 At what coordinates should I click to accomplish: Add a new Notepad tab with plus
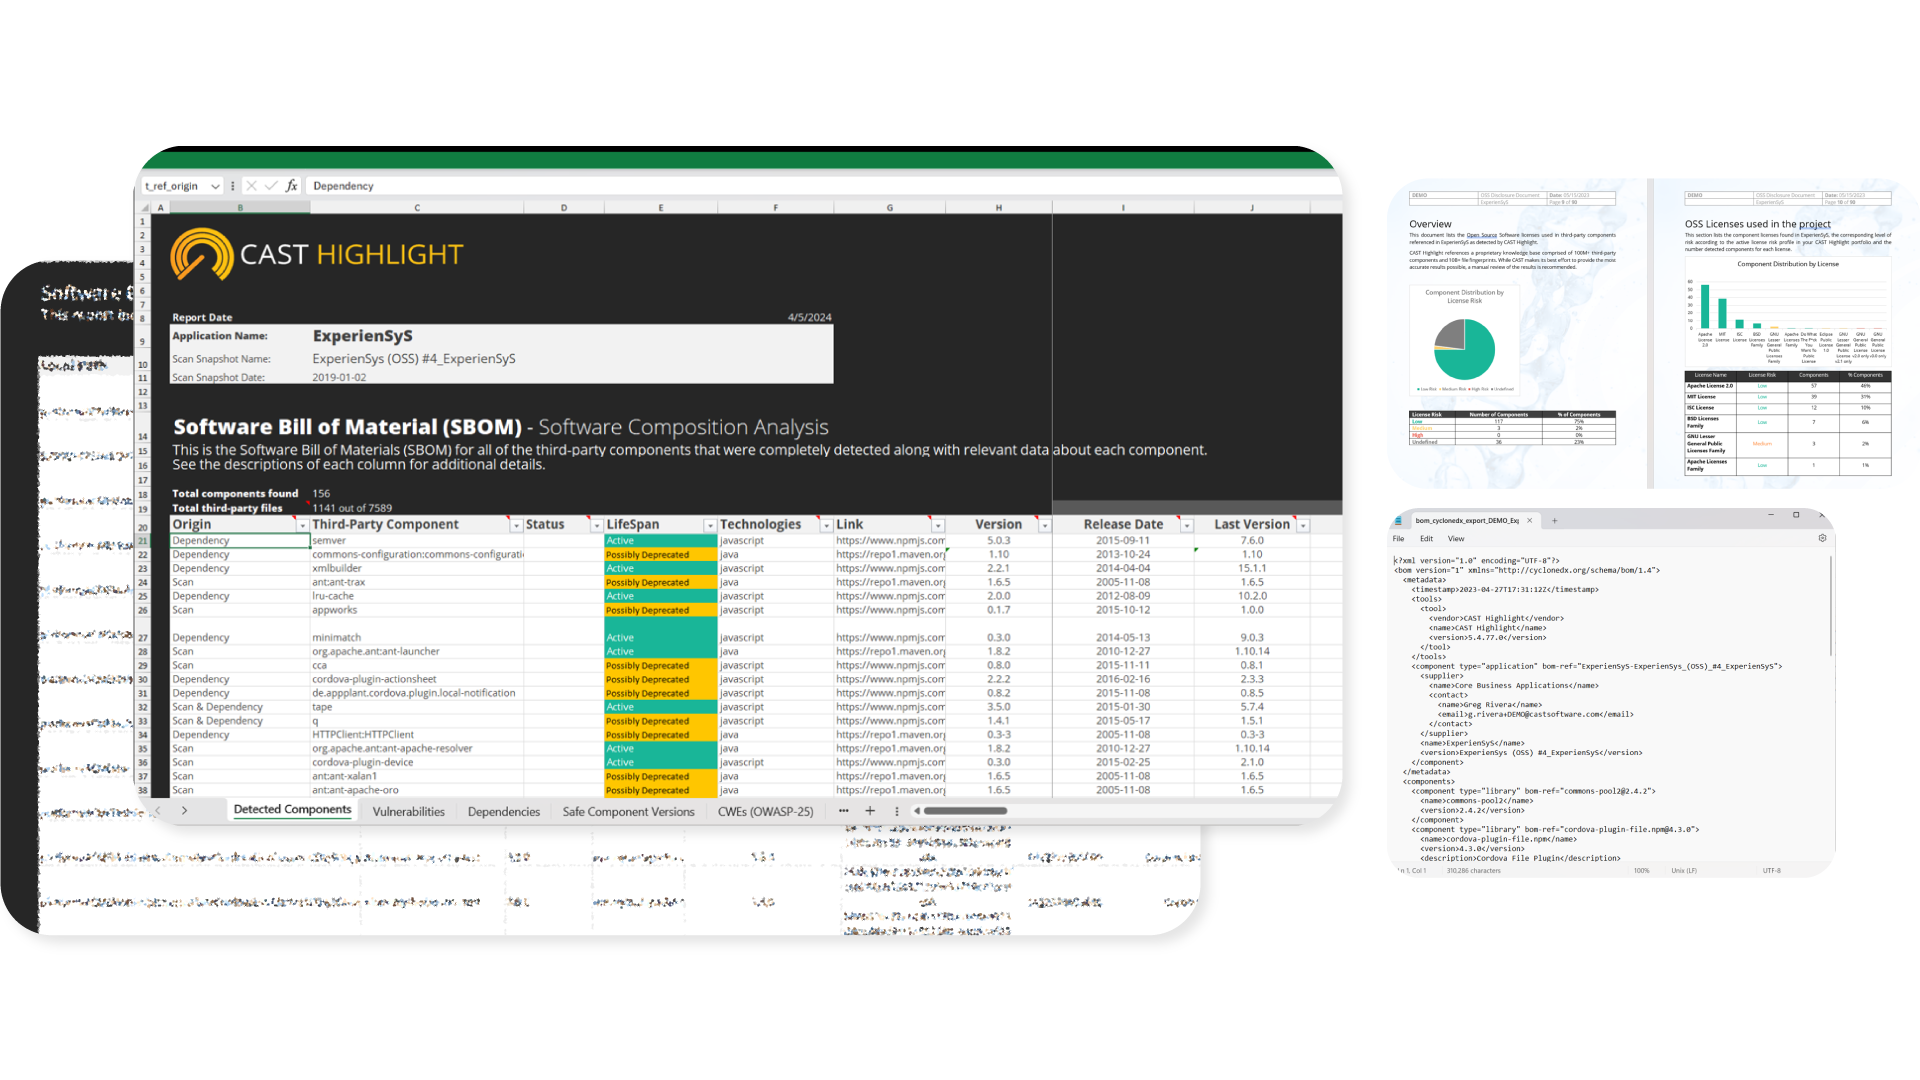1554,520
